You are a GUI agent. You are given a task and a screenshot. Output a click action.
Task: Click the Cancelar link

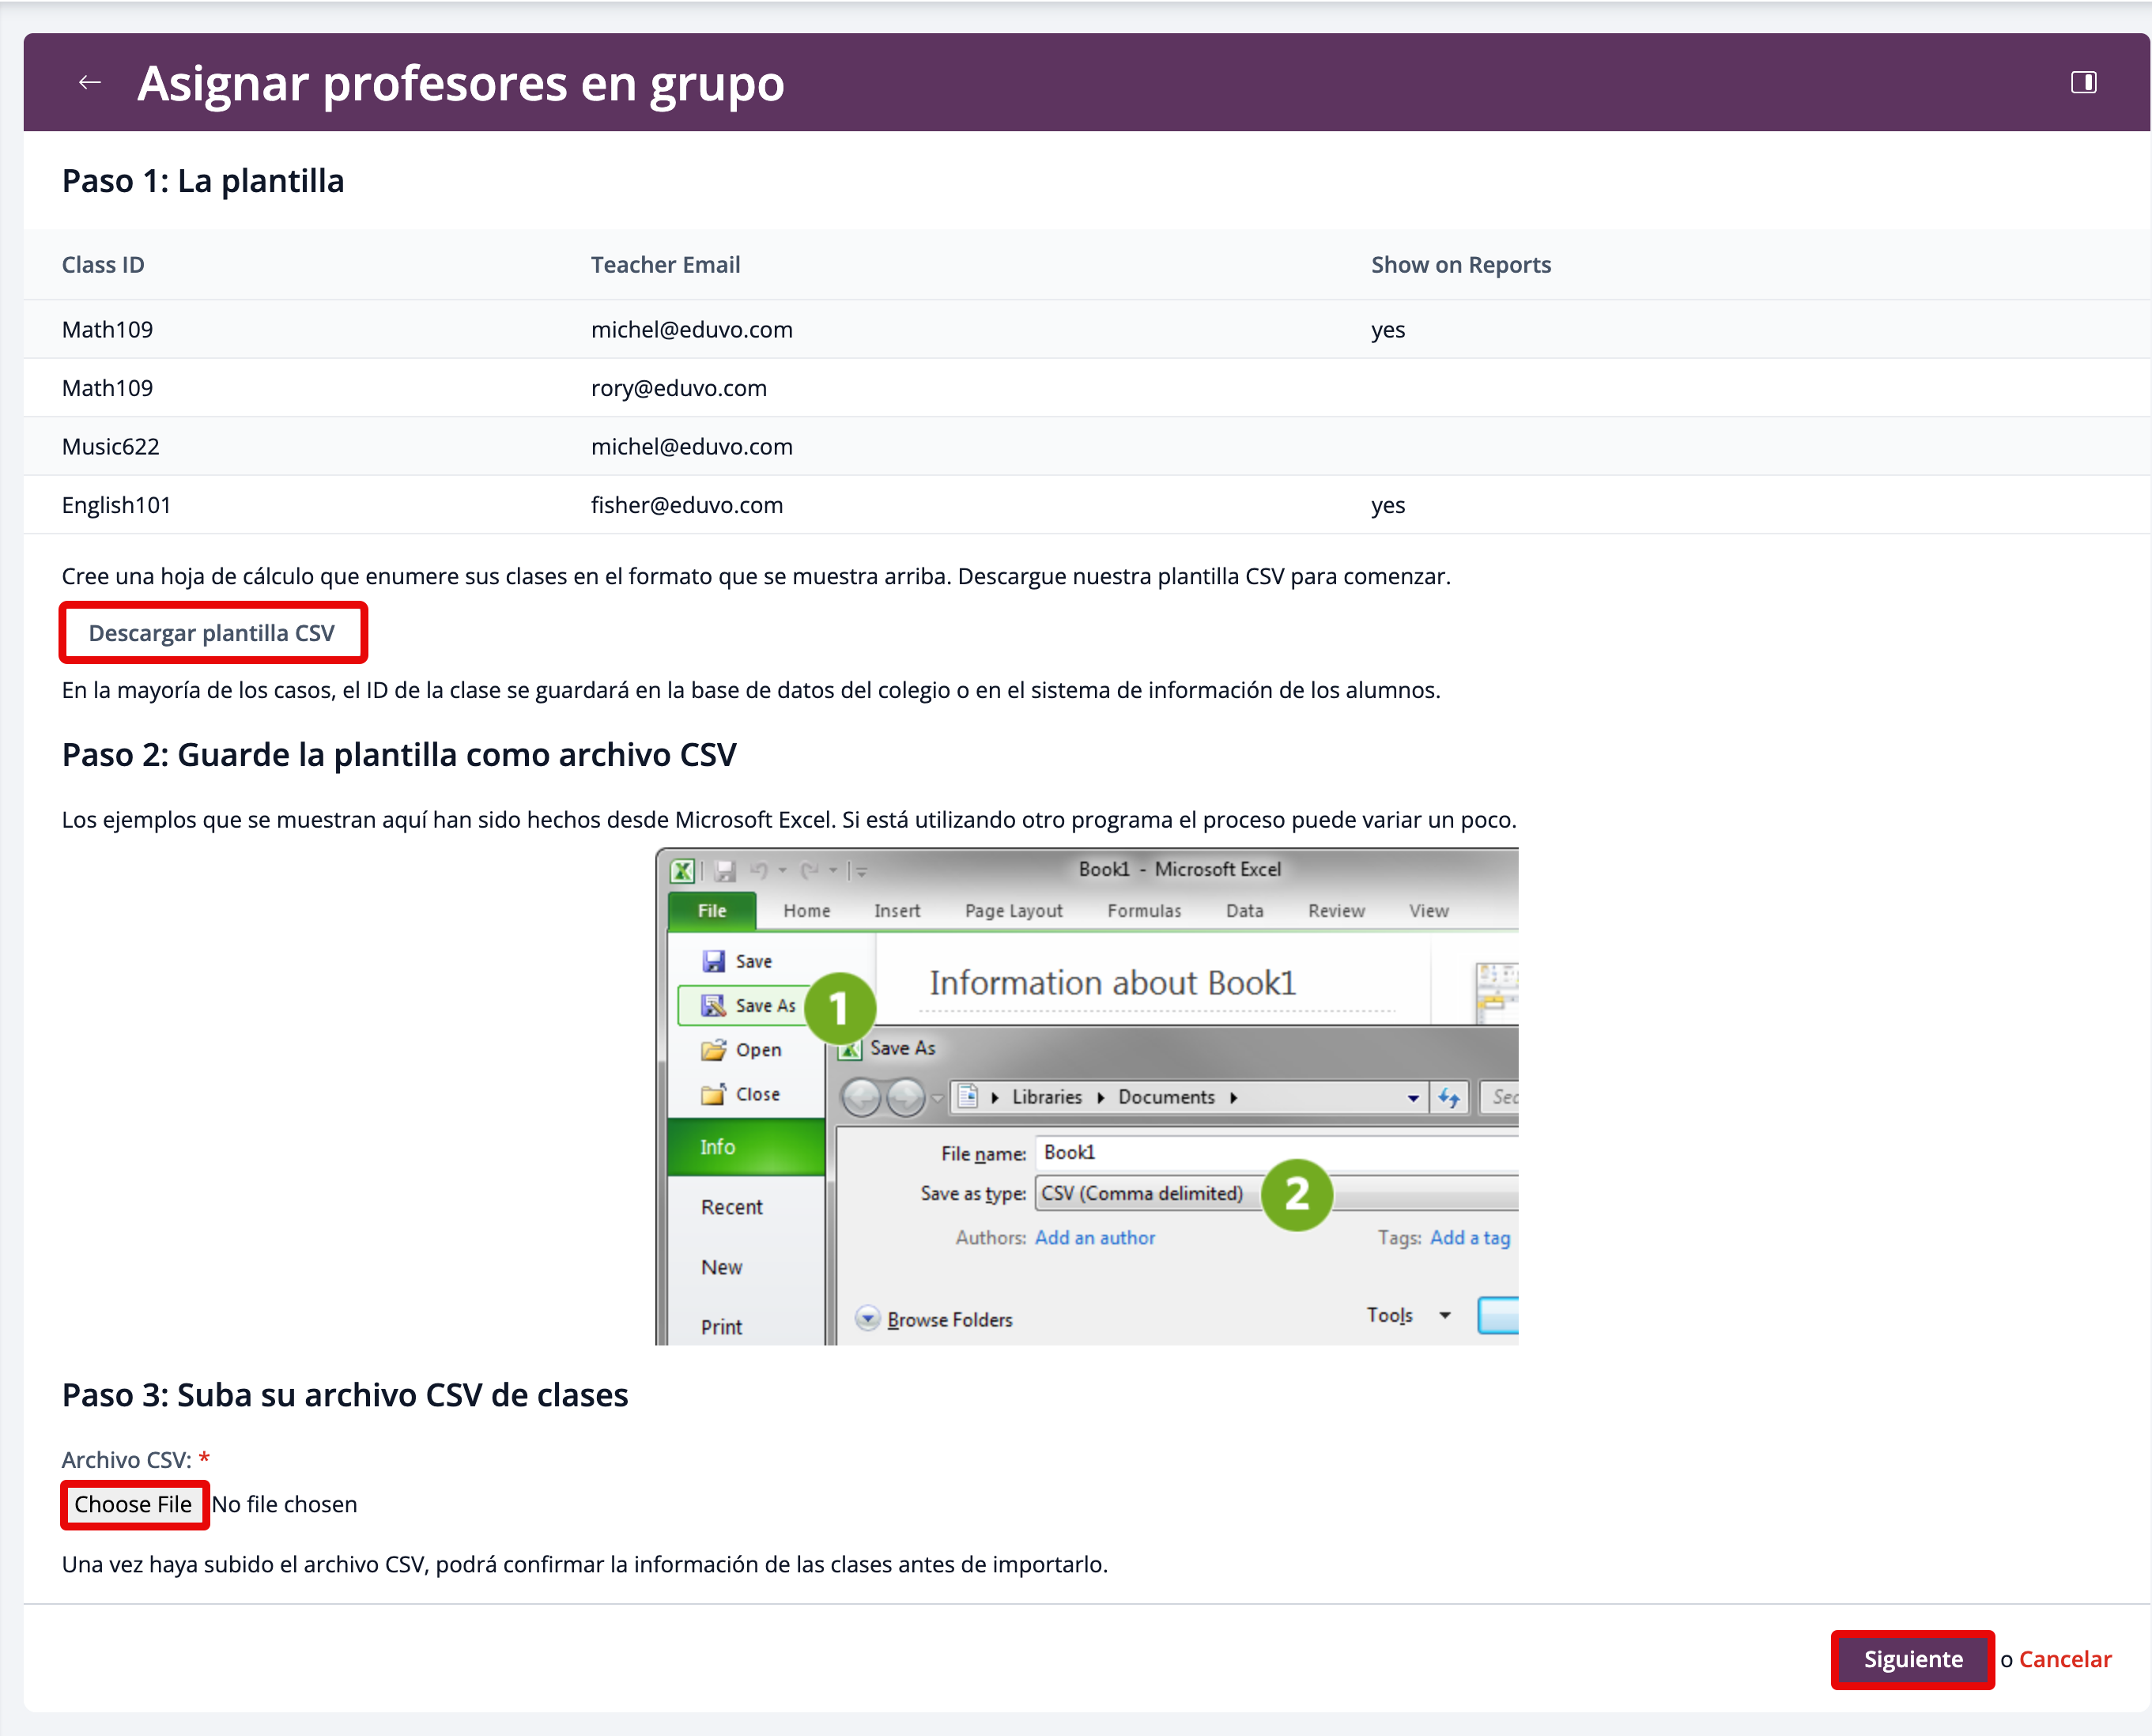click(2064, 1659)
